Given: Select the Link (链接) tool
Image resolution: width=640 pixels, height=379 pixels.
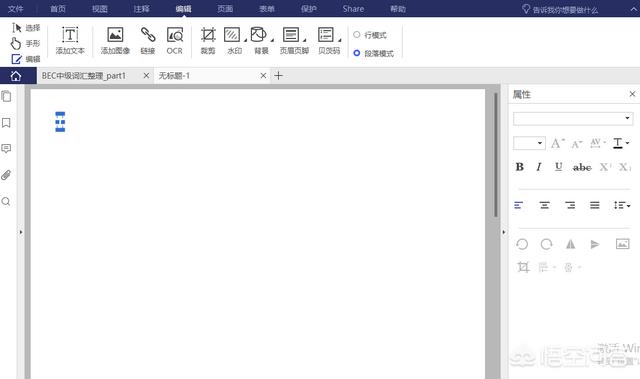Looking at the screenshot, I should (148, 40).
